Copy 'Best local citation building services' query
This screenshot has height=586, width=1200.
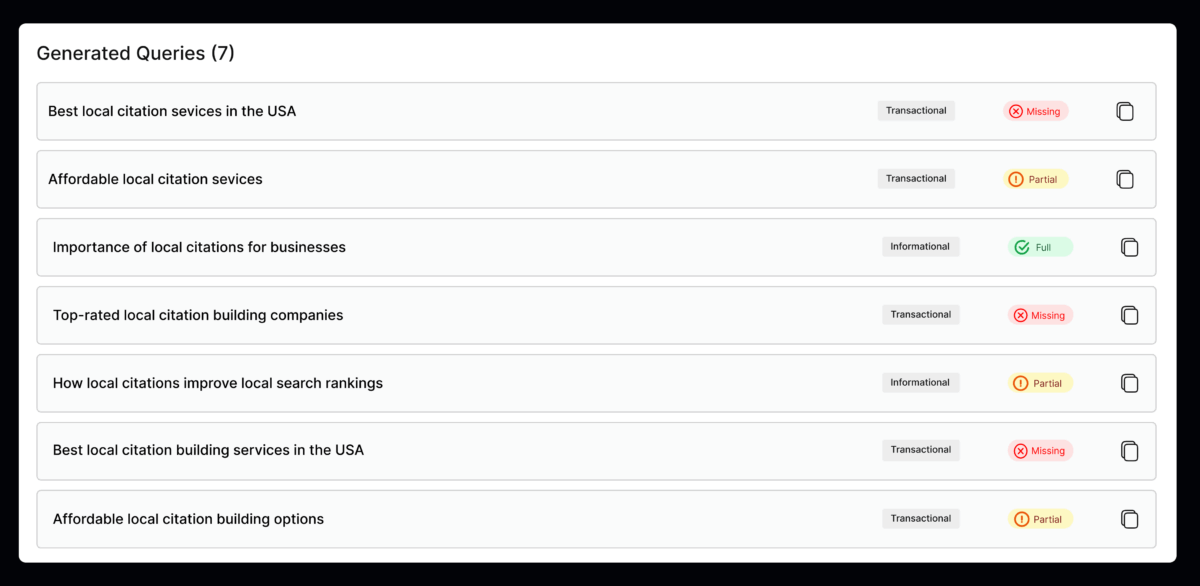1129,451
